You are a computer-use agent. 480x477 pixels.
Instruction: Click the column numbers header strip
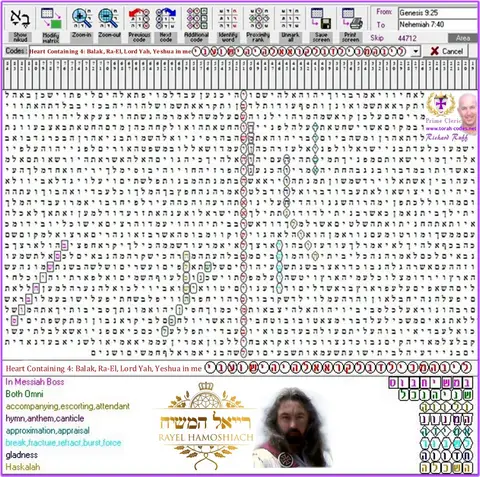(x=240, y=74)
